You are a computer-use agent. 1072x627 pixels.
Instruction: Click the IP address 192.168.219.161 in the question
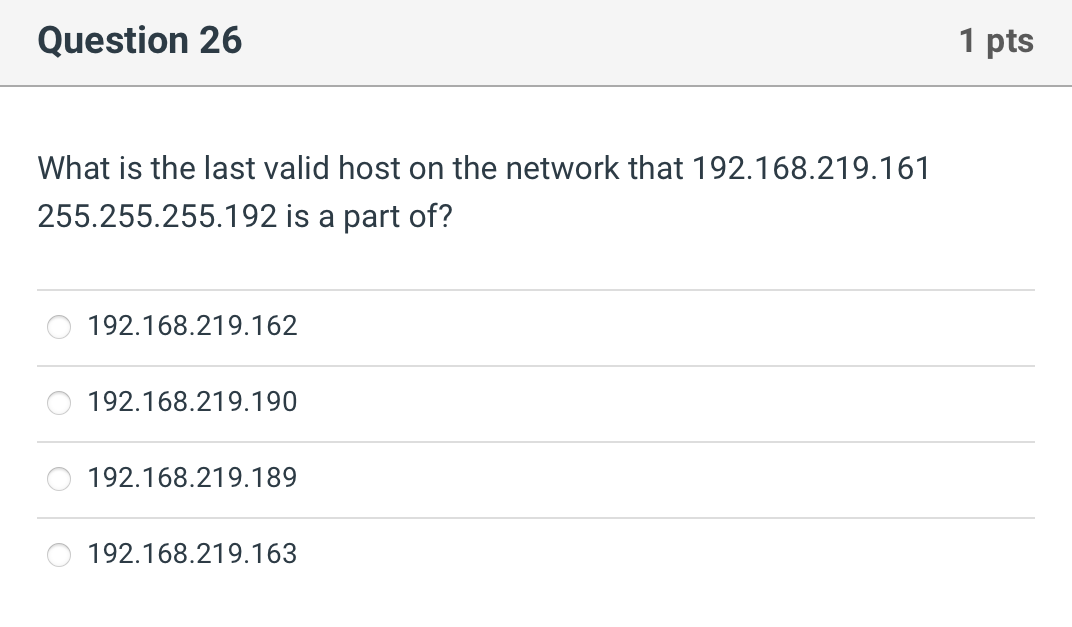pyautogui.click(x=812, y=168)
